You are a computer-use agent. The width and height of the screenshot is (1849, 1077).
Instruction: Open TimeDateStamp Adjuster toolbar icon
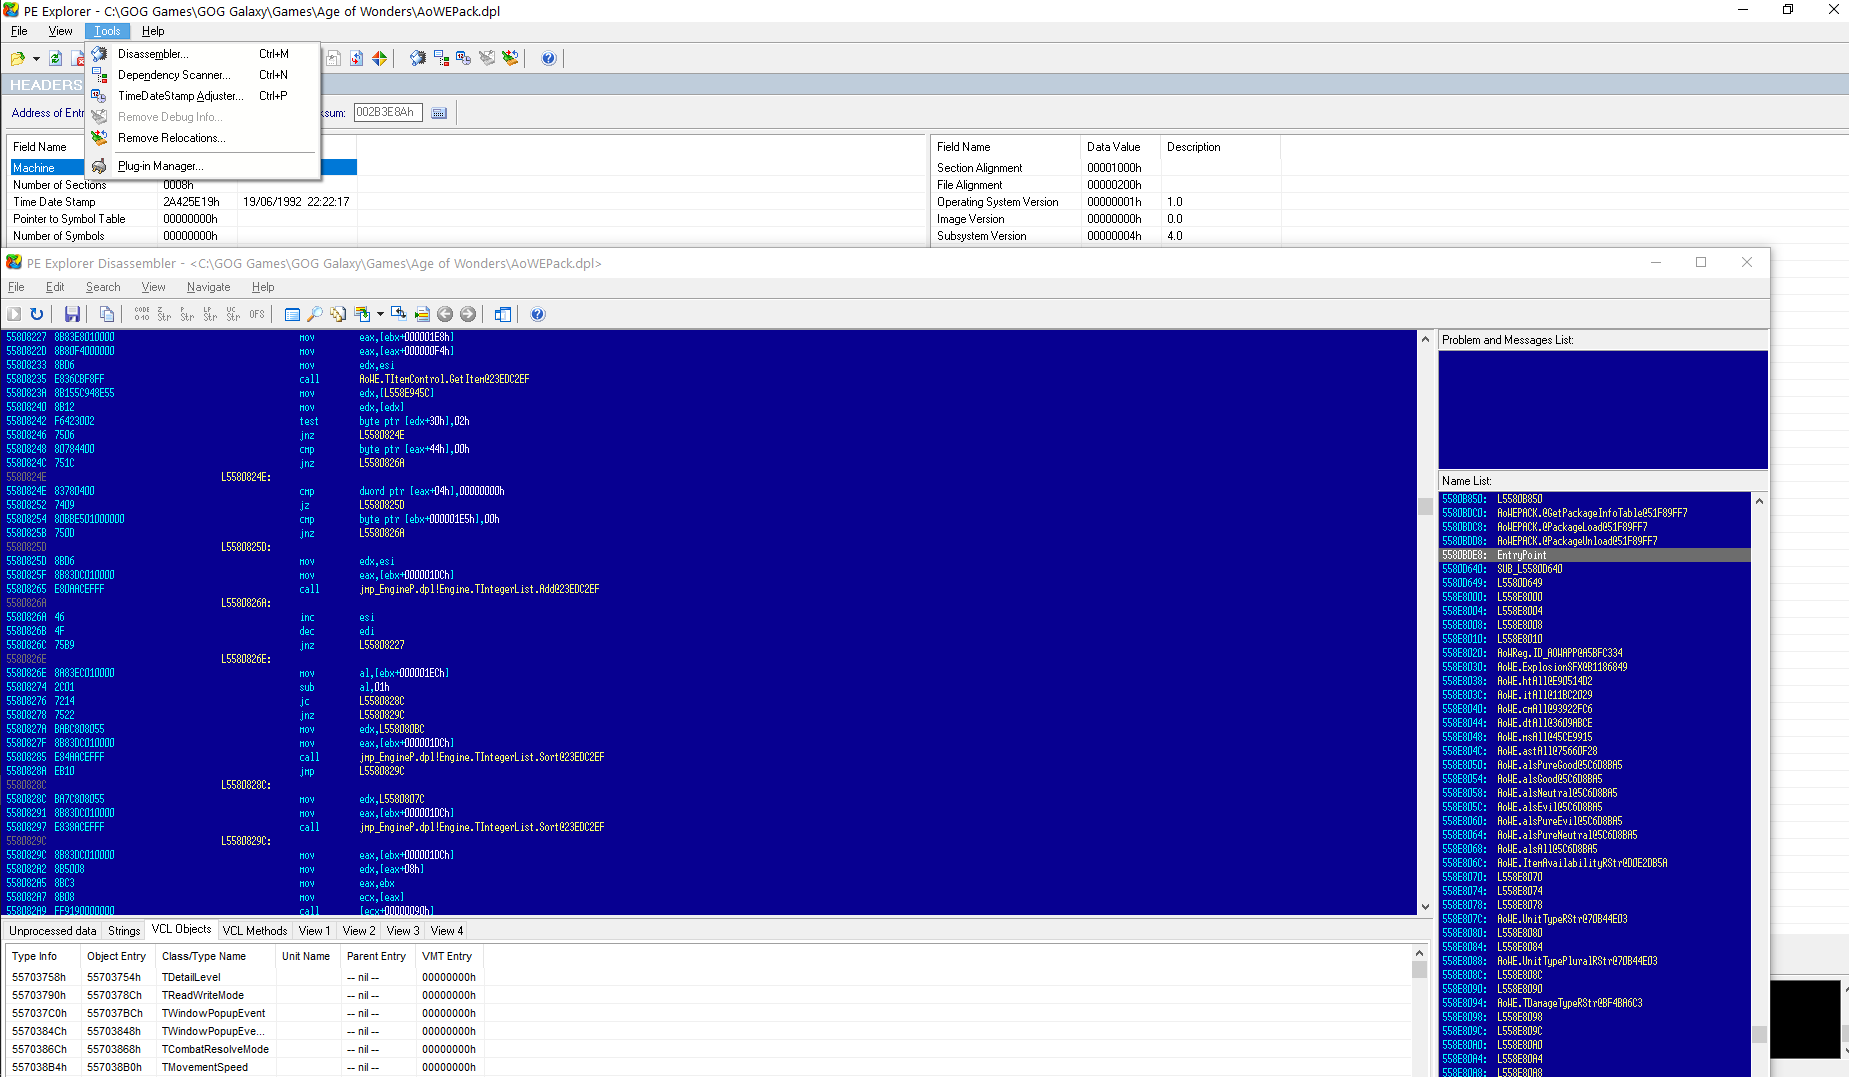click(463, 59)
